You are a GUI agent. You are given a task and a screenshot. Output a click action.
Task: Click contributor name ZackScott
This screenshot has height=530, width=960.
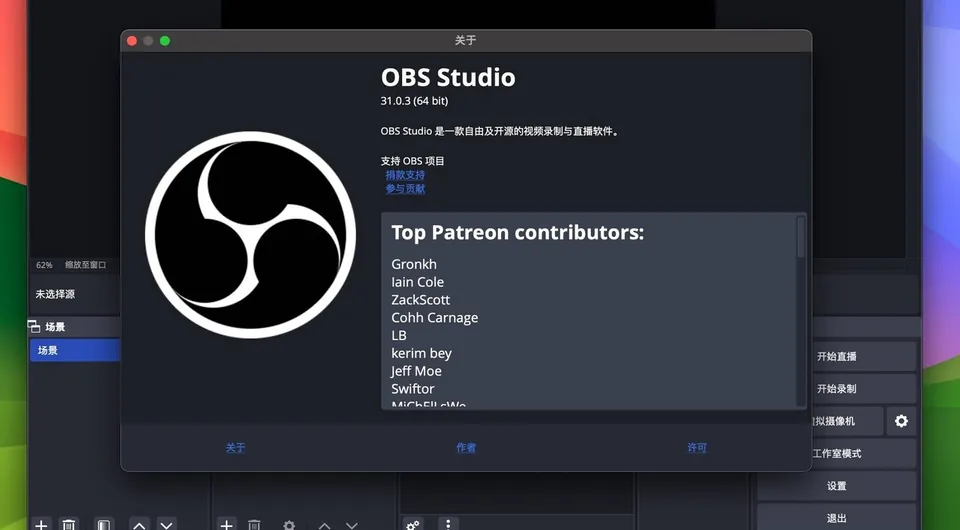point(421,300)
